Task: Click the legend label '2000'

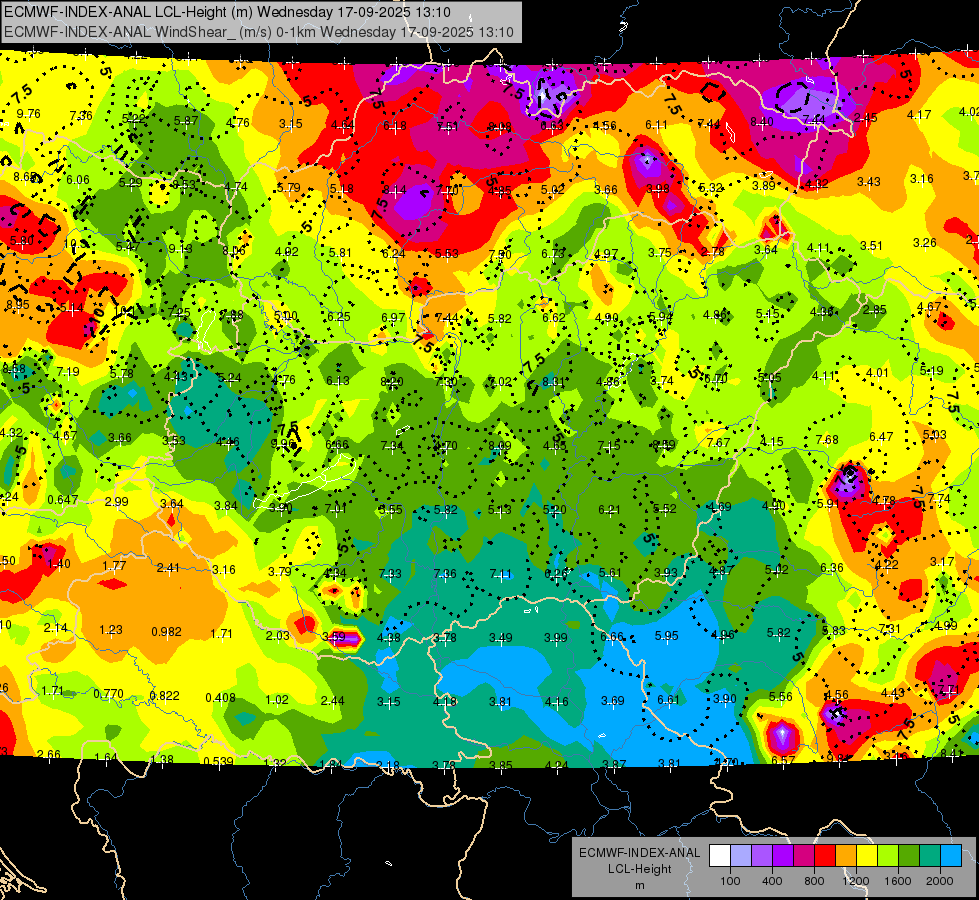Action: 940,881
